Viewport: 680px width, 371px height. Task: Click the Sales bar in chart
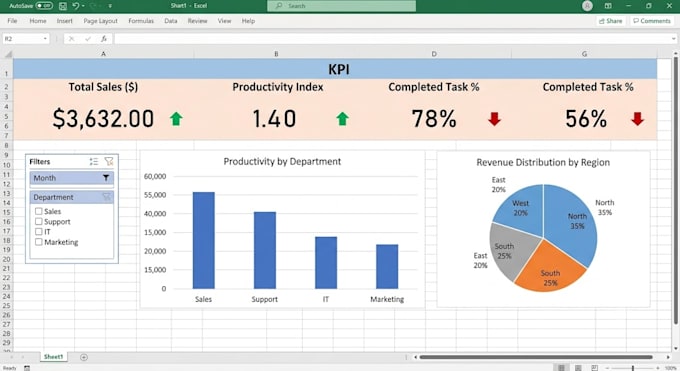[203, 240]
